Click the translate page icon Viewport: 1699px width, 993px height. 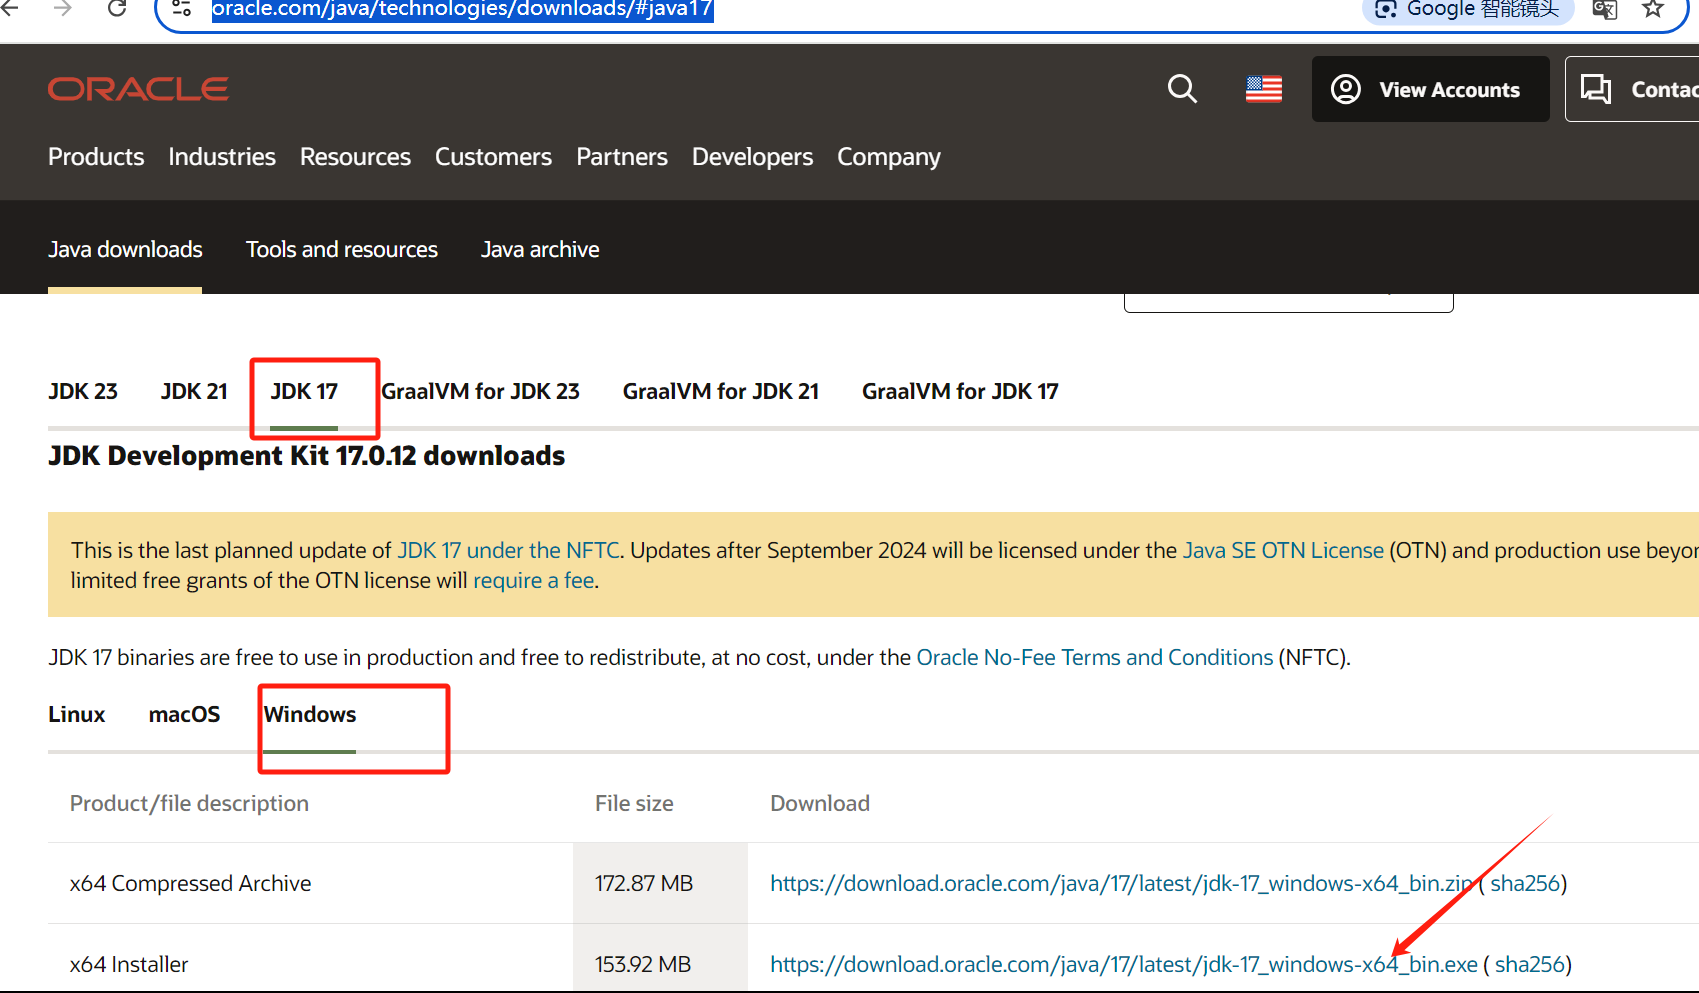(x=1603, y=10)
